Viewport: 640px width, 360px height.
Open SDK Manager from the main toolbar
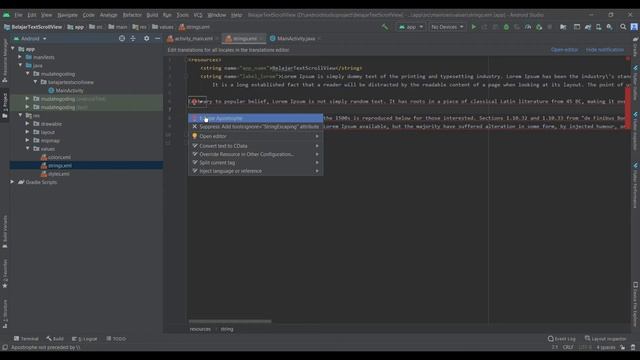pos(609,27)
